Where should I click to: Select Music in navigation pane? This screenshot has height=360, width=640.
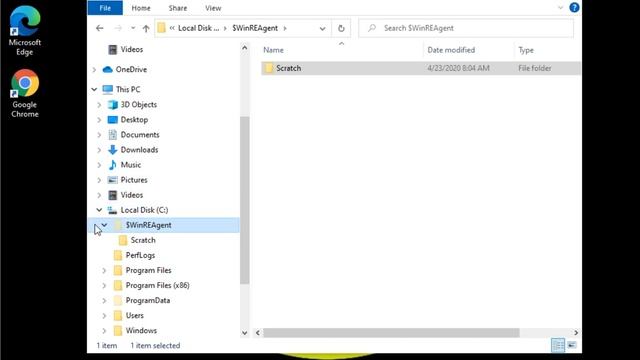tap(131, 165)
